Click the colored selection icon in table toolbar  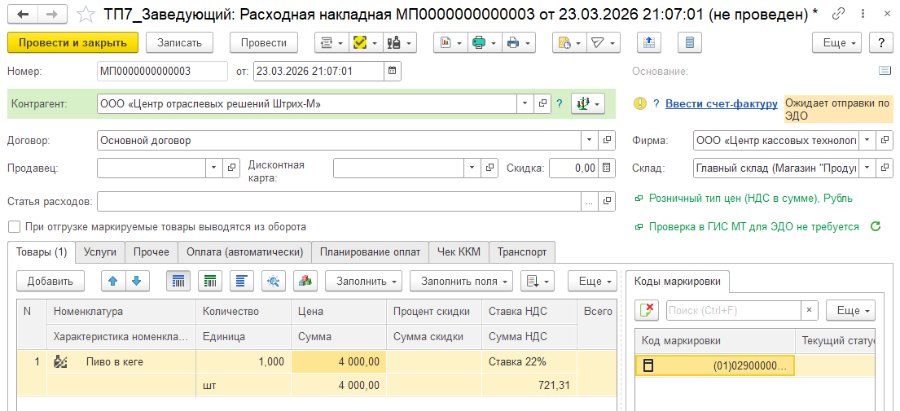coord(305,281)
